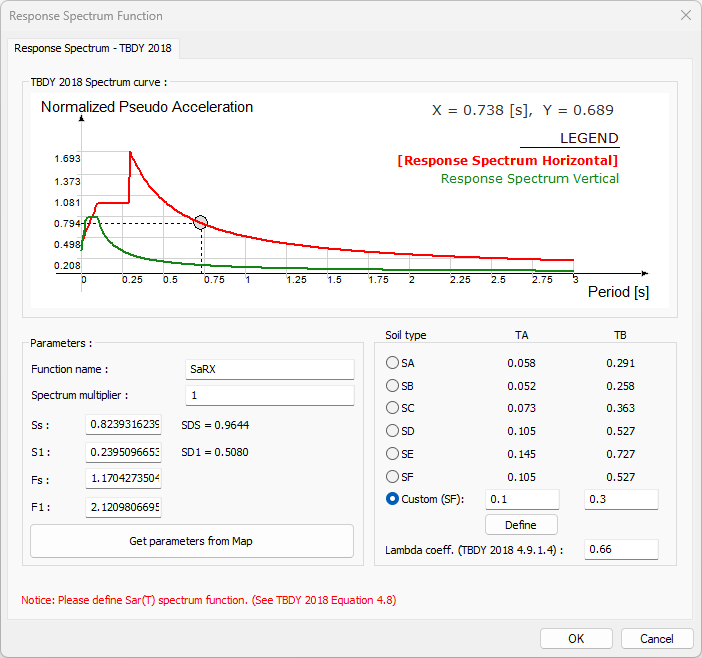Edit the Spectrum multiplier field
Screen dimensions: 702x658
[x=270, y=396]
